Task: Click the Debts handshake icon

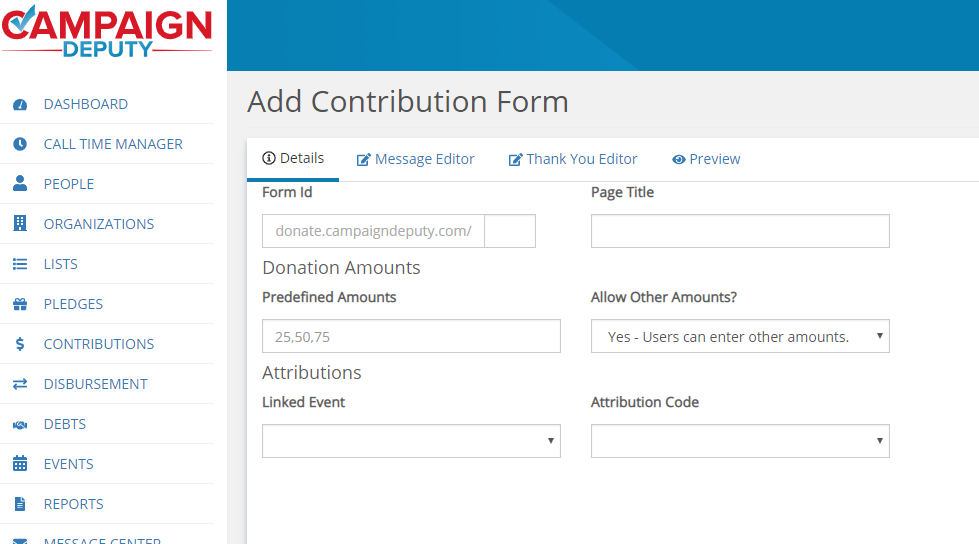Action: 20,425
